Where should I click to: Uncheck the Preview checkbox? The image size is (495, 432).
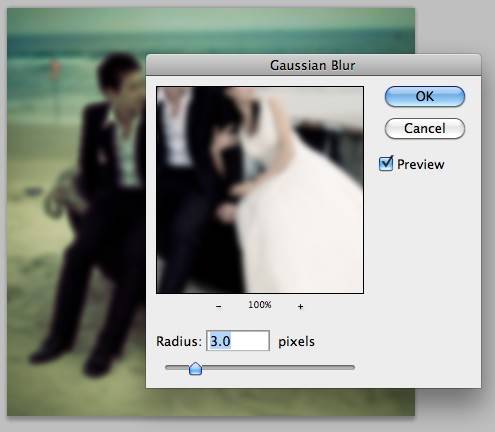(x=386, y=164)
